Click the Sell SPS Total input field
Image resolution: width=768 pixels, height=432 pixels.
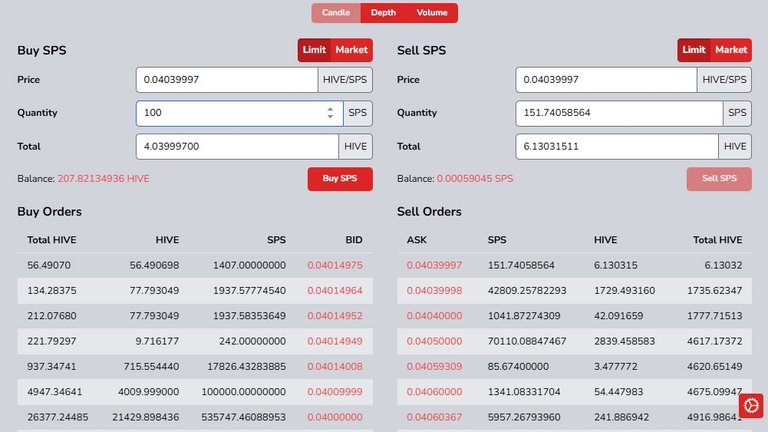(617, 146)
